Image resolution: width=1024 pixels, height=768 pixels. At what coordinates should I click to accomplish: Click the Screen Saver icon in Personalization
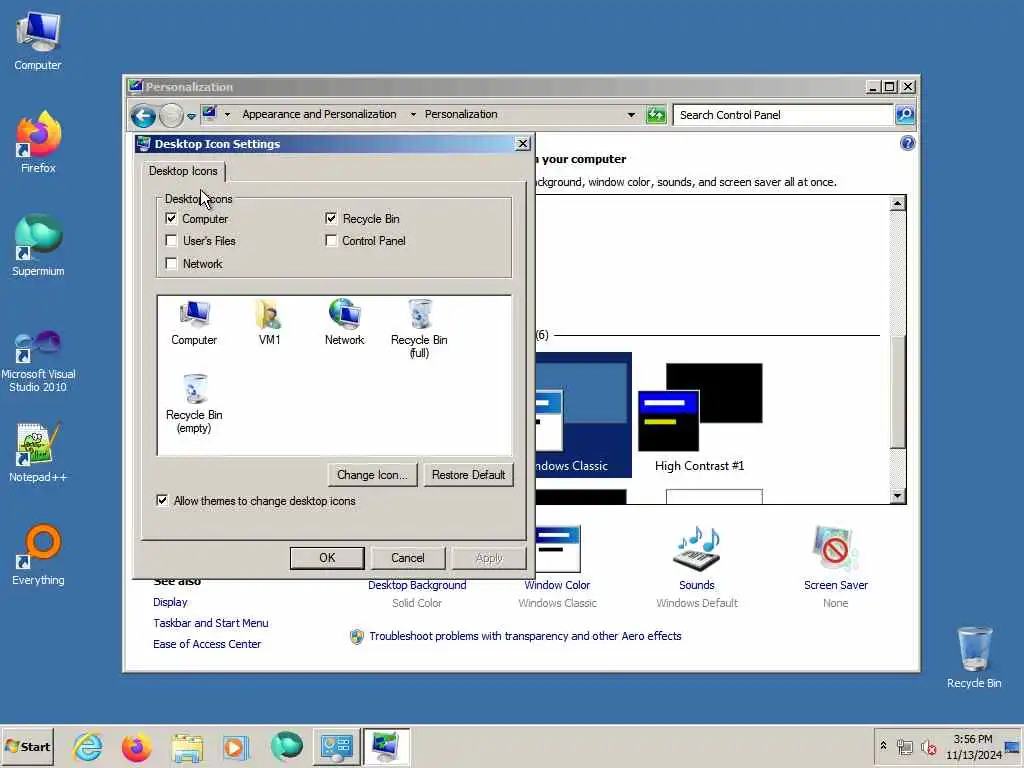tap(835, 549)
